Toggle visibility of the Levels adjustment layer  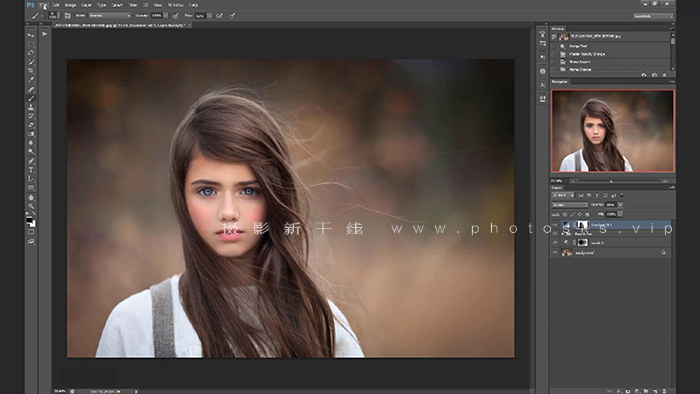point(555,243)
